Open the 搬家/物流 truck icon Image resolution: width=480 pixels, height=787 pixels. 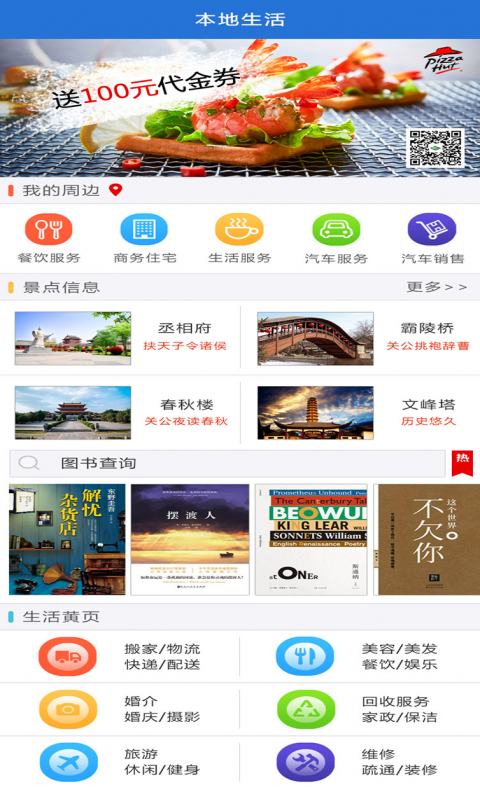click(67, 657)
